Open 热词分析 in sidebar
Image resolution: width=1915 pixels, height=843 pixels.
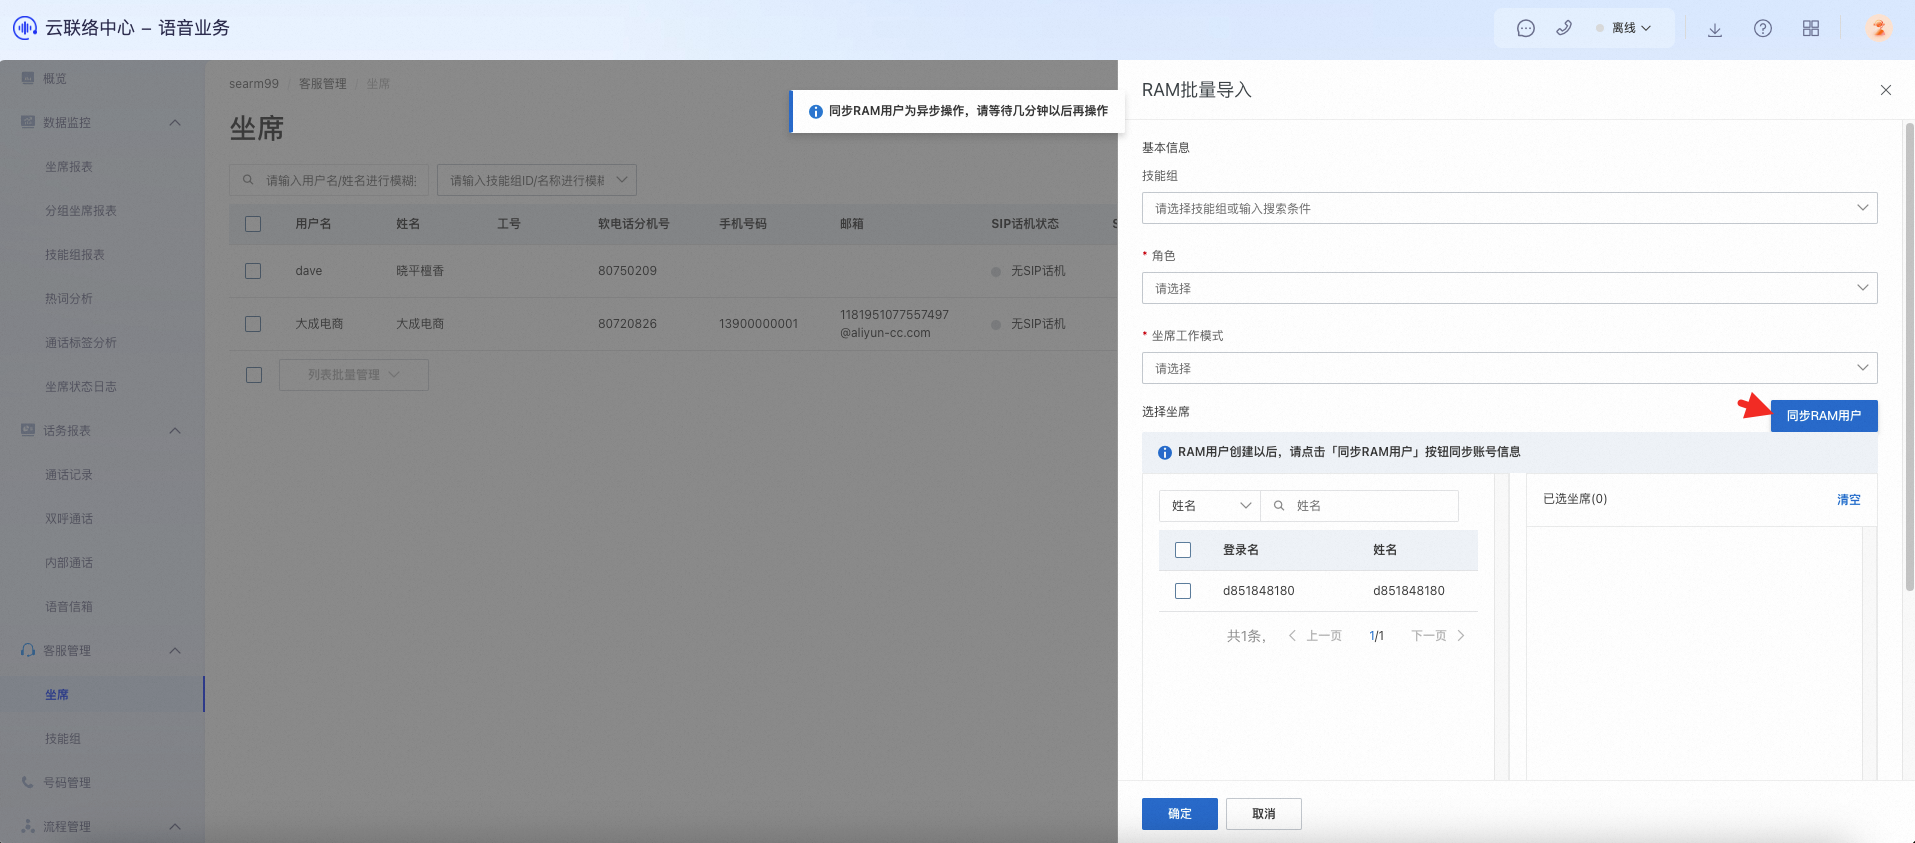69,299
